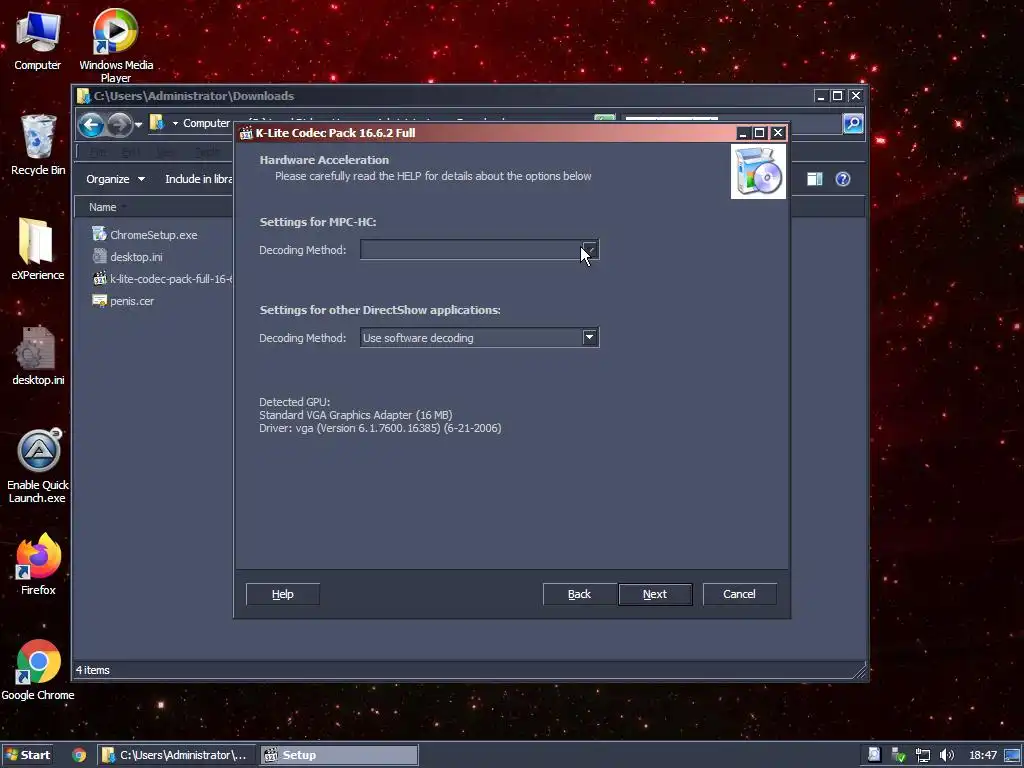Click the ChromeSetup.exe file icon

click(99, 234)
